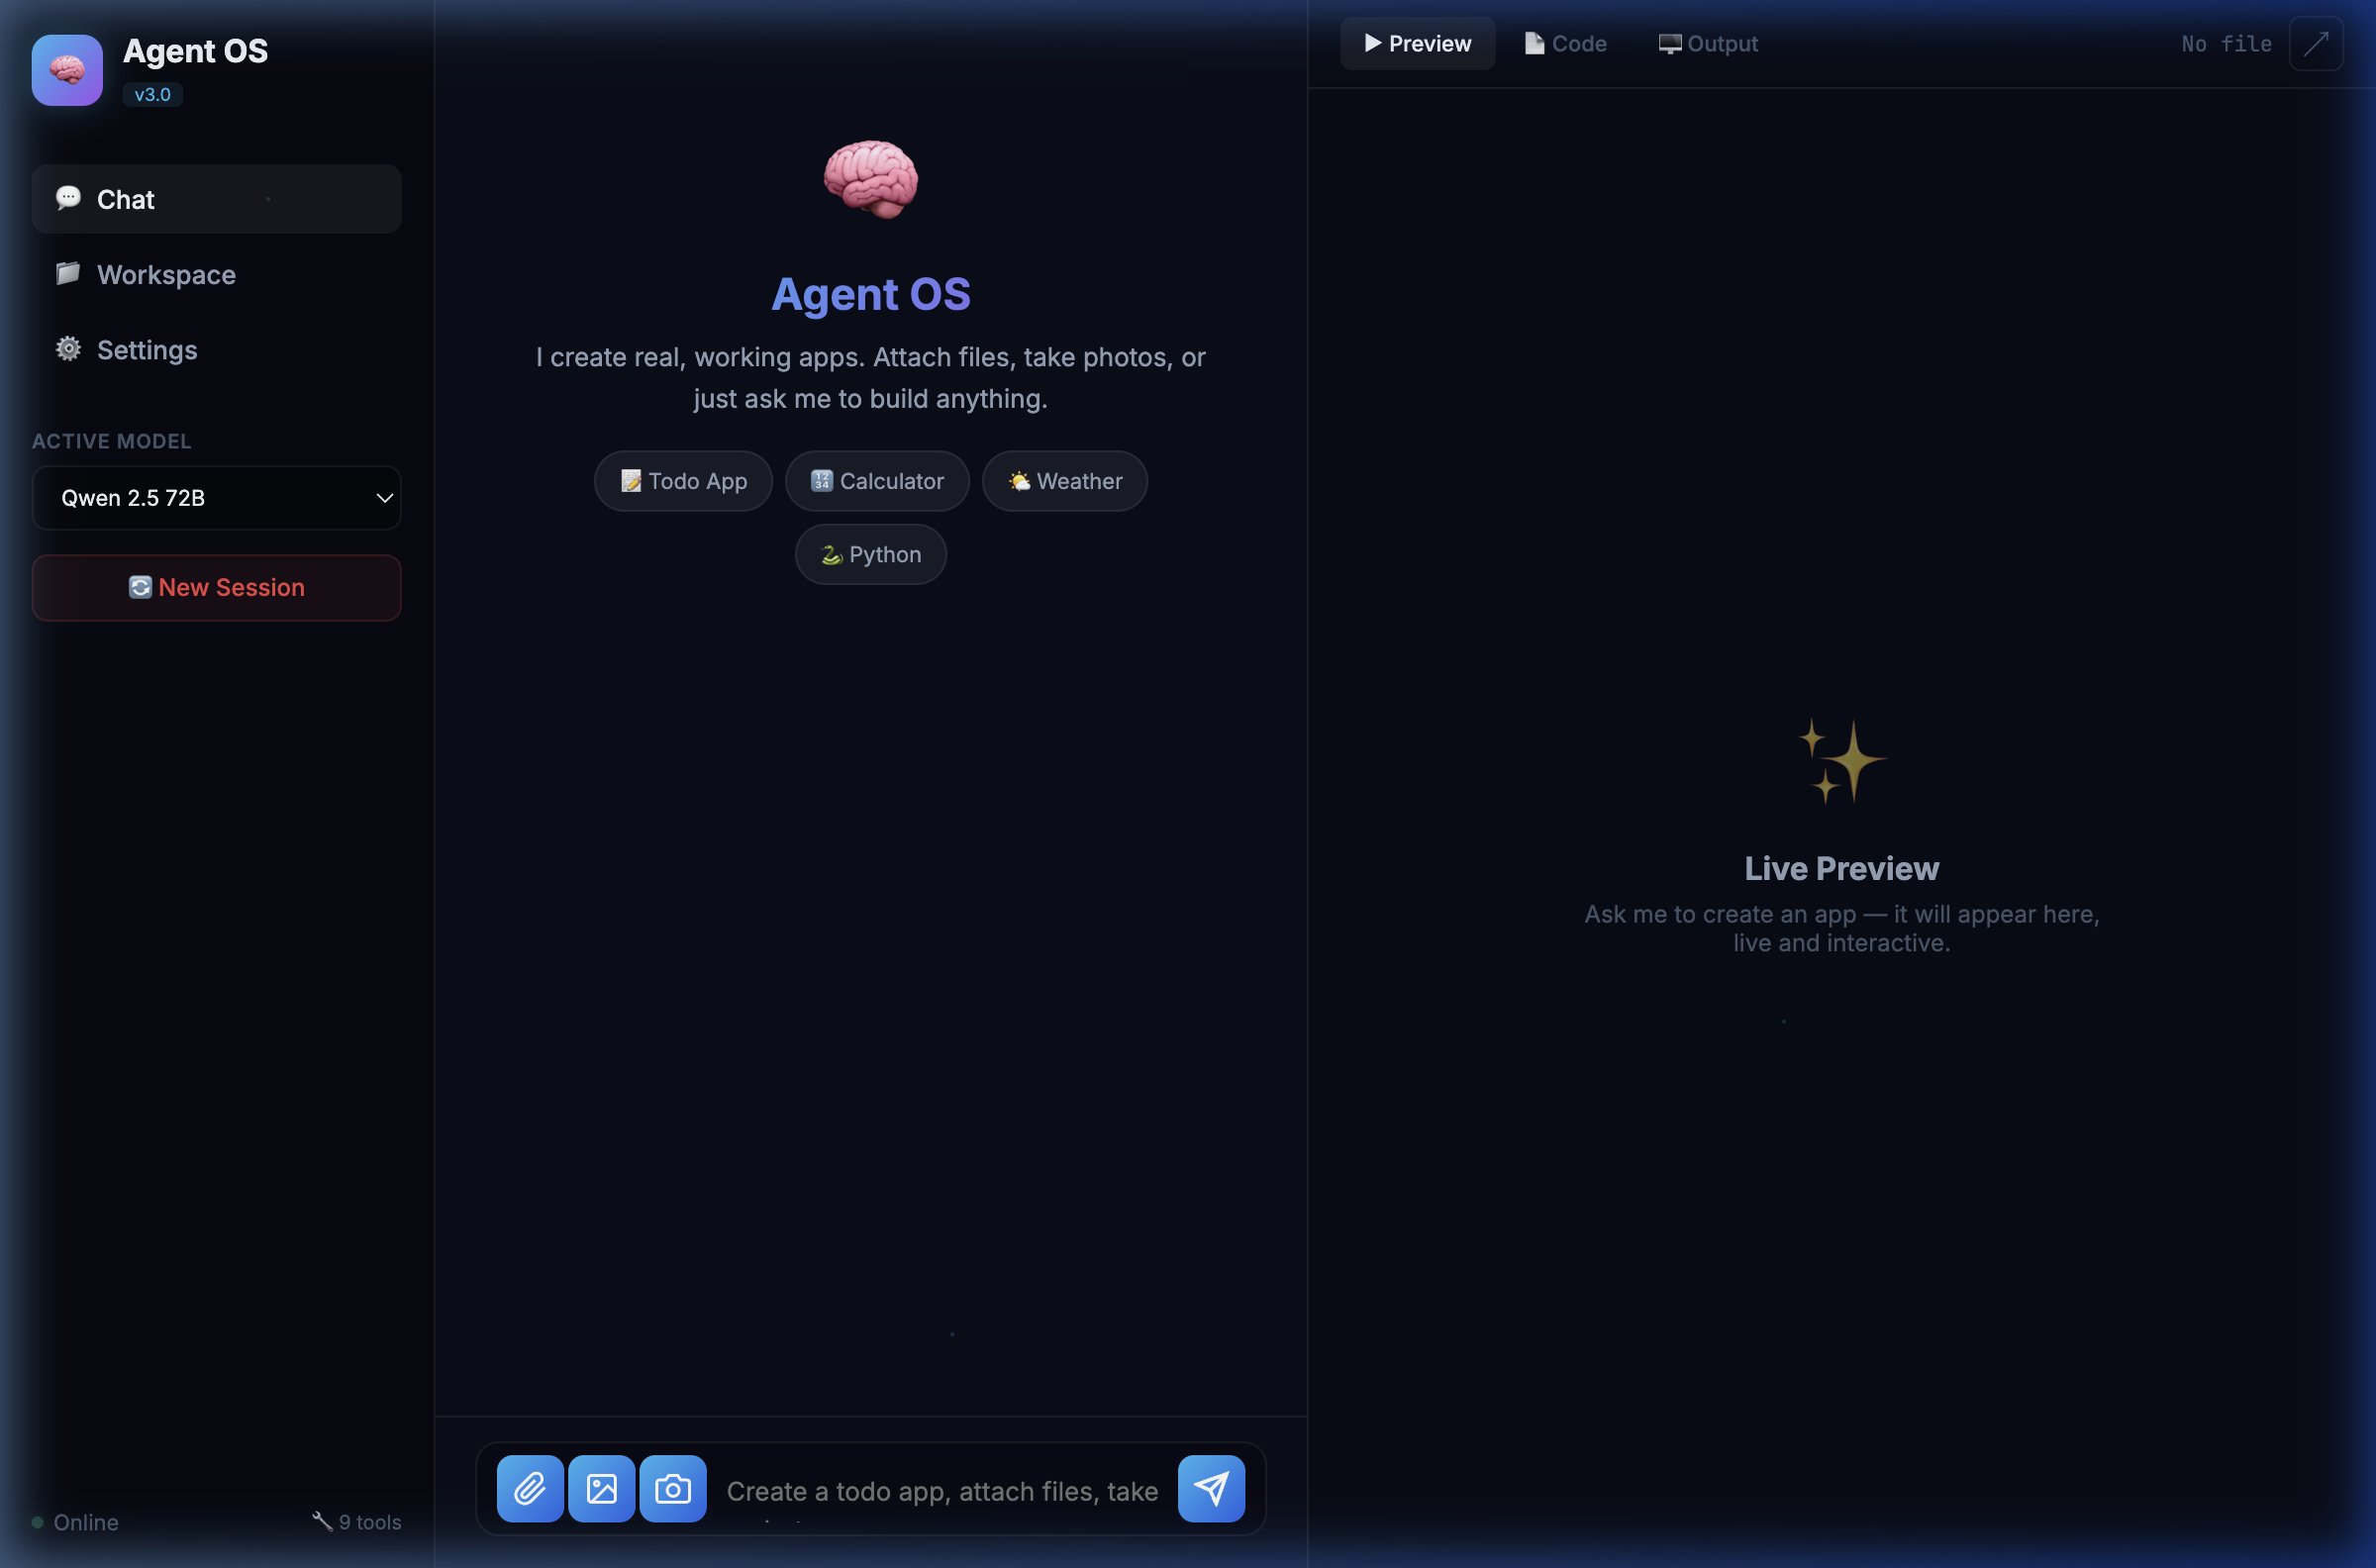2376x1568 pixels.
Task: Open preview in new window arrow icon
Action: point(2316,43)
